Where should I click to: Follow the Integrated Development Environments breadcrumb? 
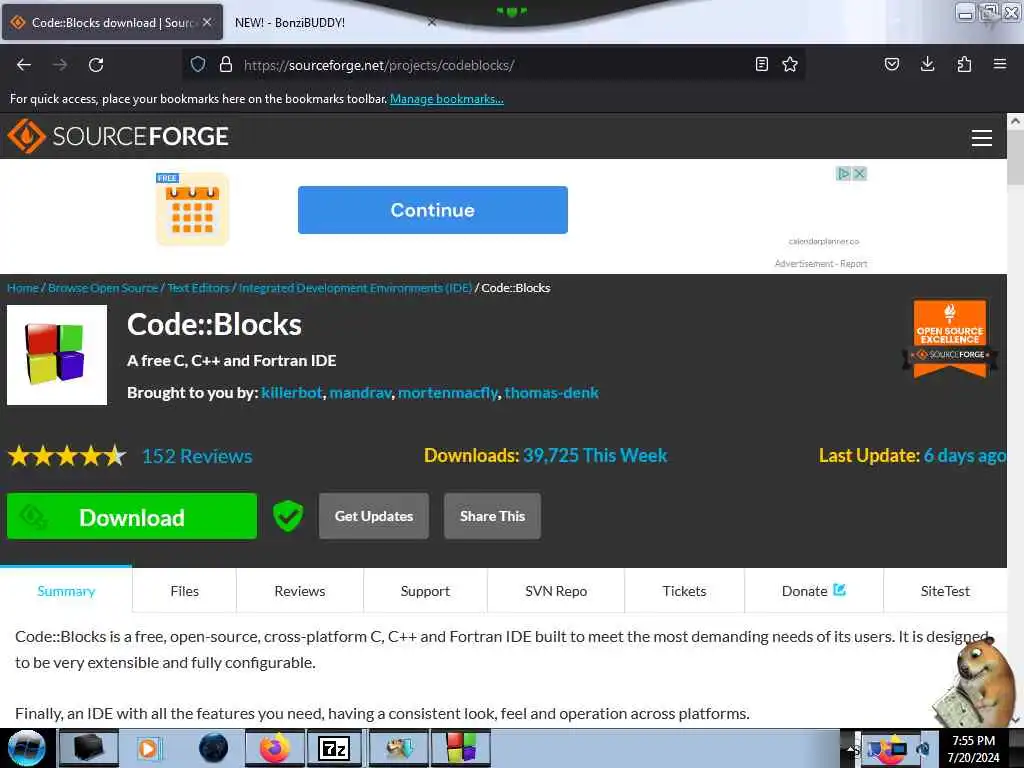pos(355,287)
